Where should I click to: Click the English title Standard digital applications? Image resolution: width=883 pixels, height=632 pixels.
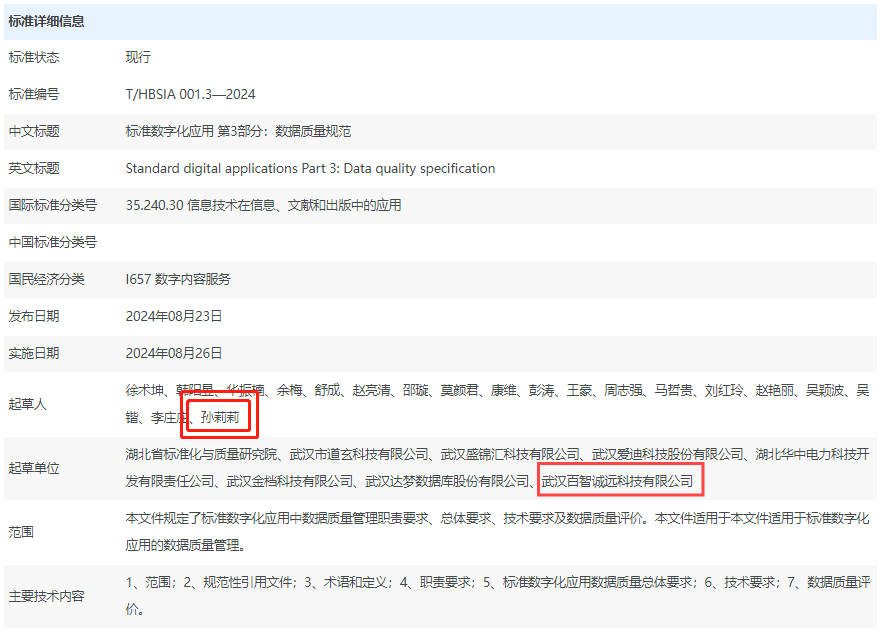(310, 168)
